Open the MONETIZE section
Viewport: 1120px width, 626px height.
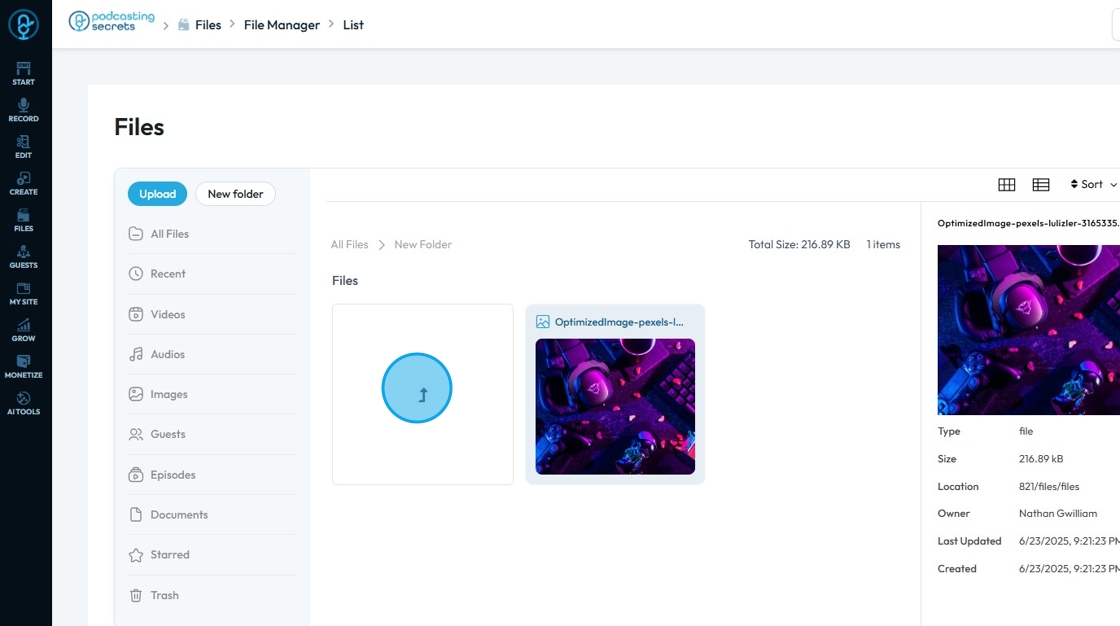pos(23,367)
